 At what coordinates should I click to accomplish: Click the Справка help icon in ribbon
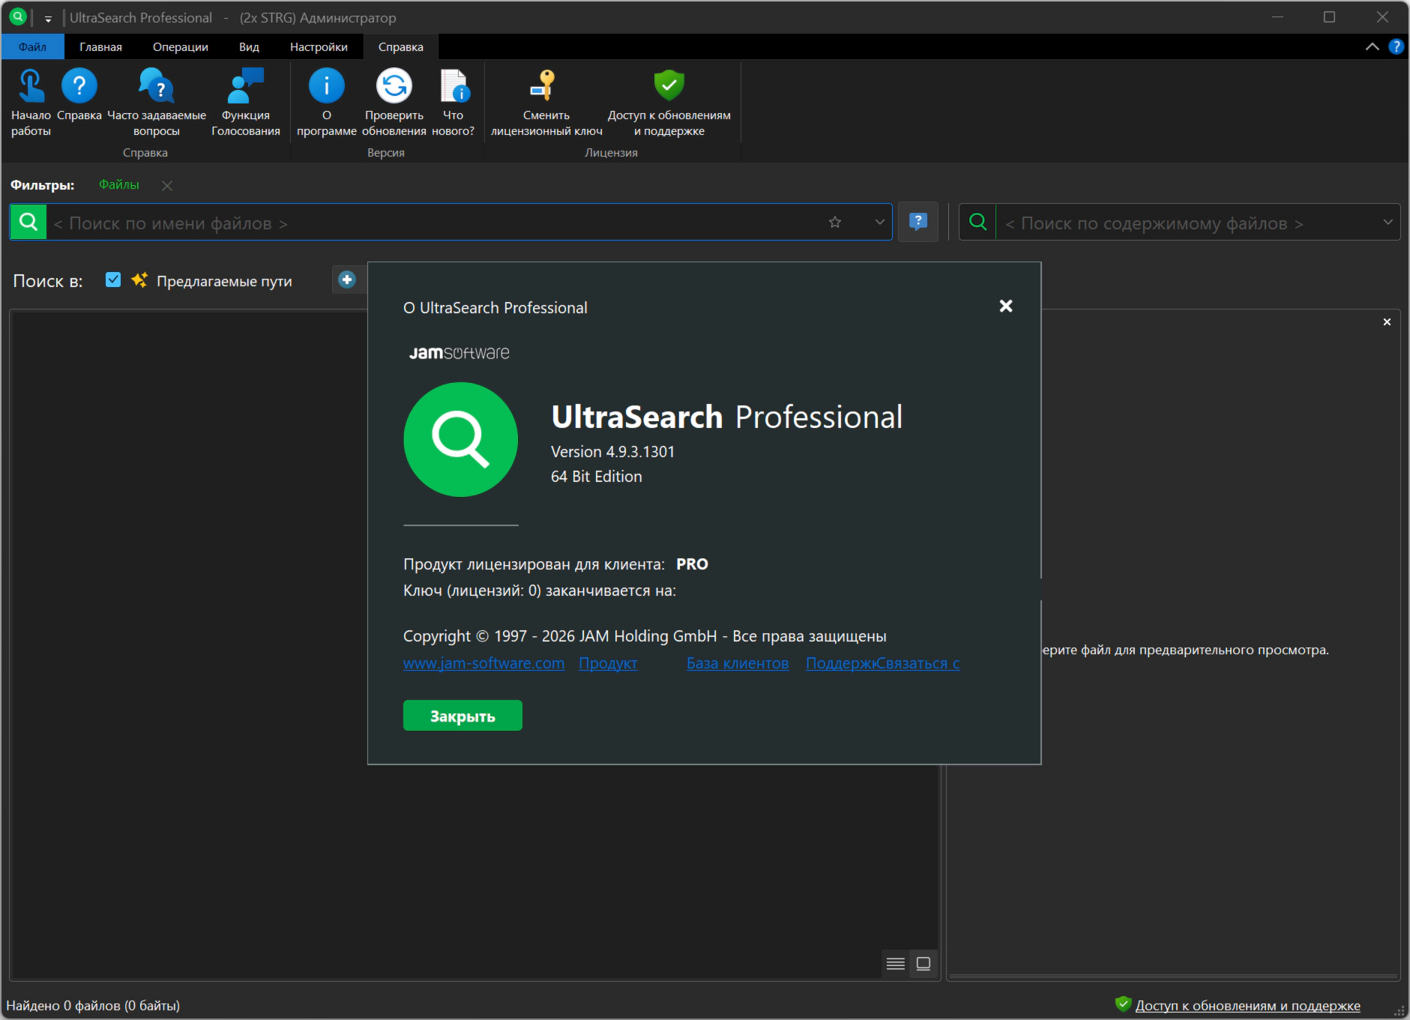79,96
